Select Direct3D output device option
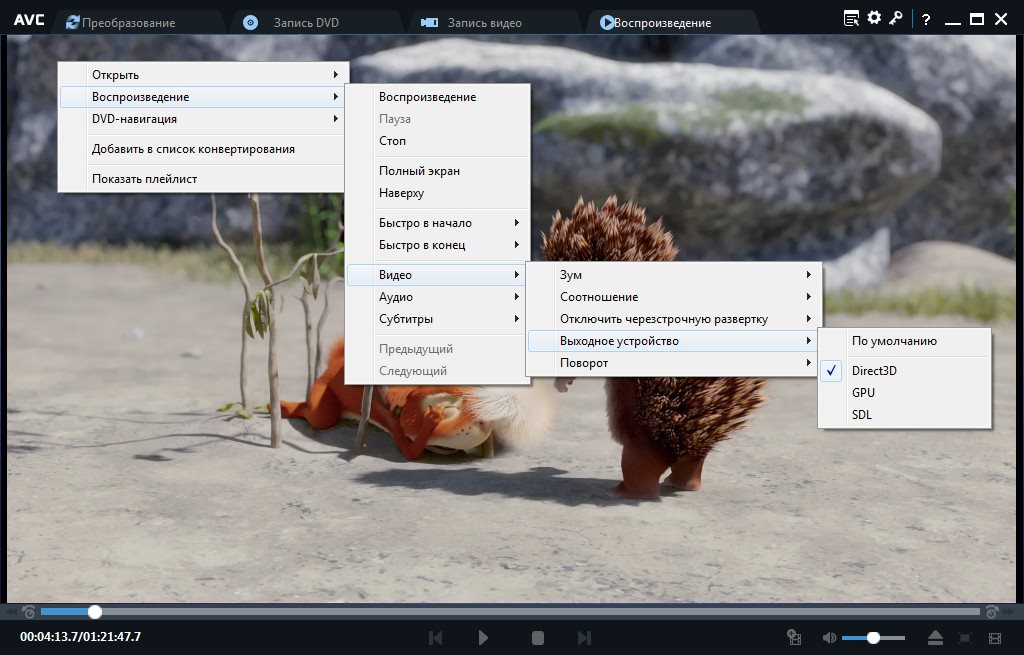The height and width of the screenshot is (655, 1024). pyautogui.click(x=874, y=370)
